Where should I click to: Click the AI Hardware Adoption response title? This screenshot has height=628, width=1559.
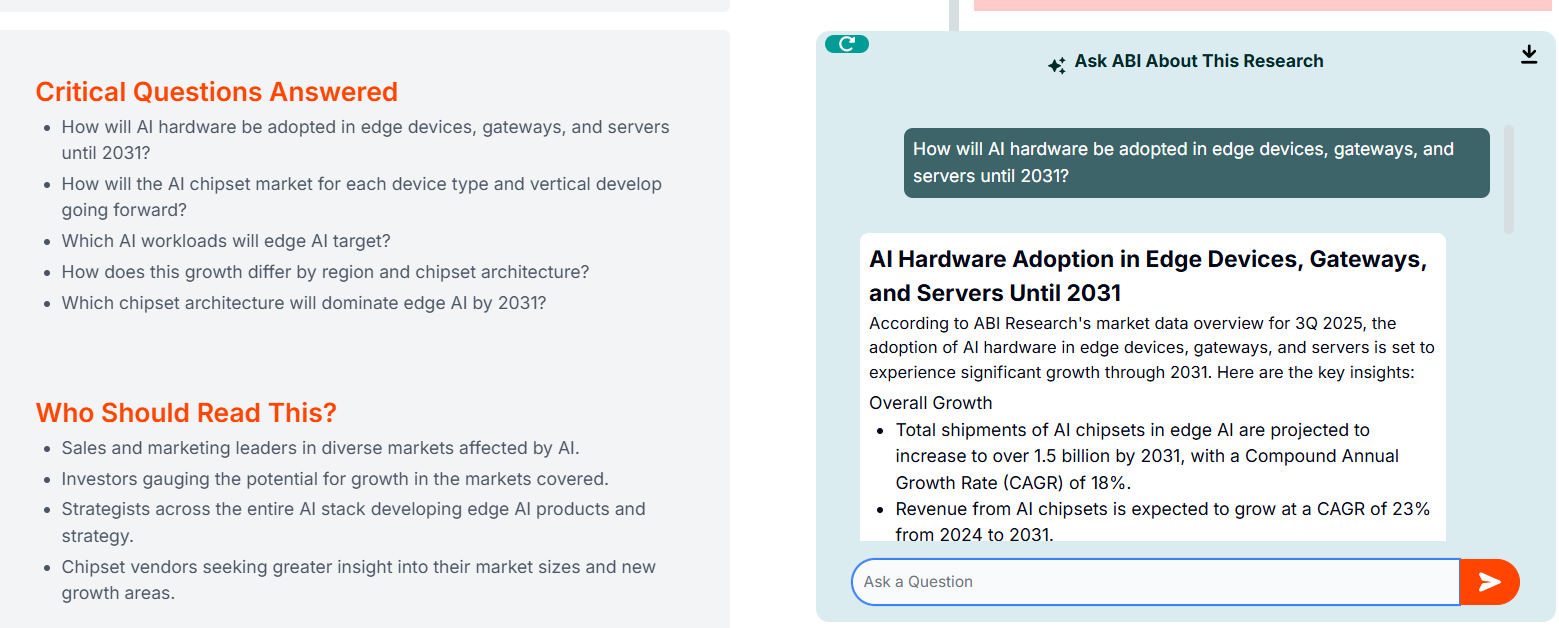tap(1150, 275)
